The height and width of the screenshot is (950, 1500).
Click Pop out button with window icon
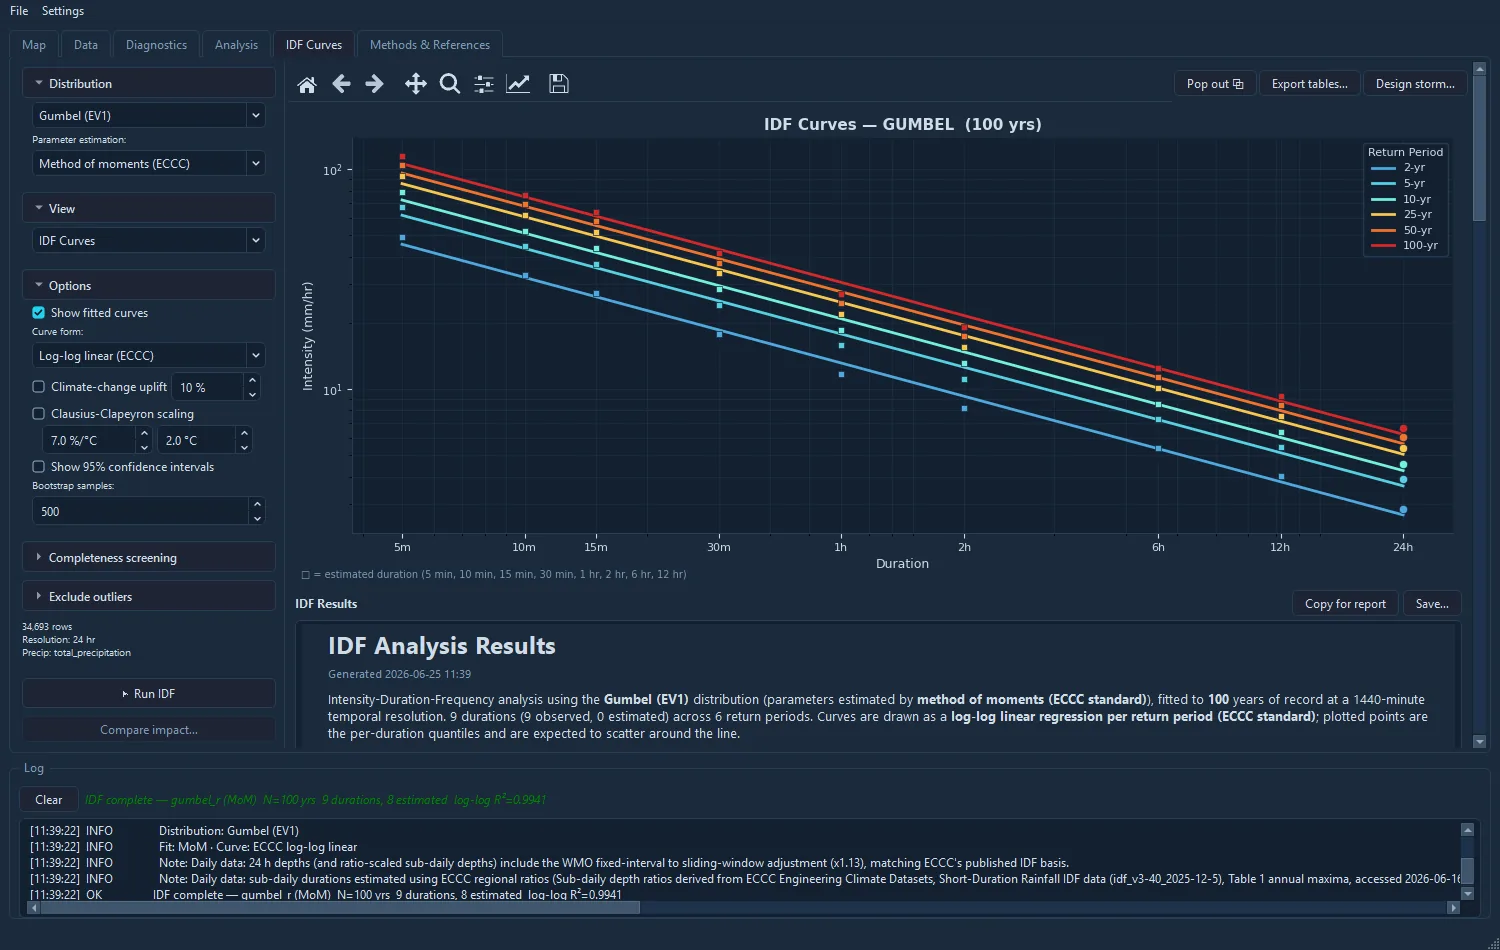coord(1215,84)
